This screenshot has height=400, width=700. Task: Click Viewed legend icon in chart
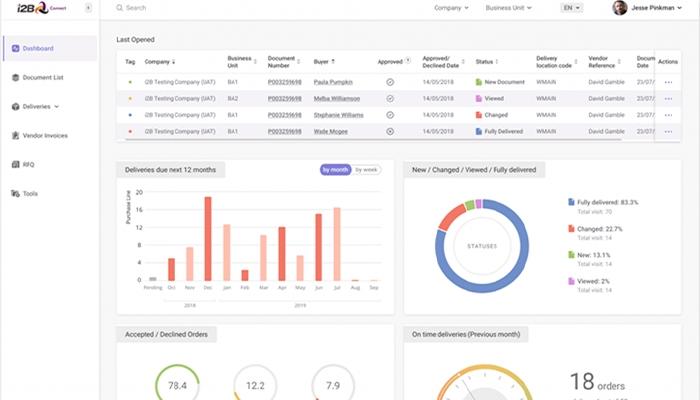point(571,281)
